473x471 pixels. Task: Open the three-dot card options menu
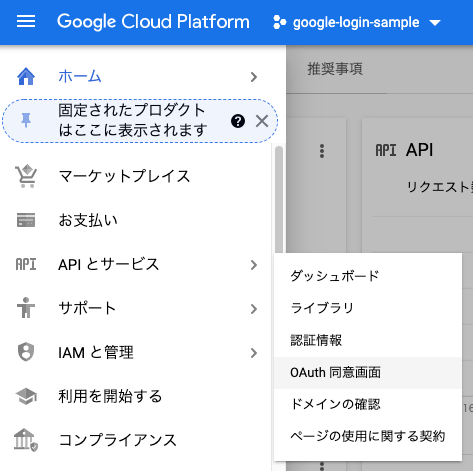pos(322,151)
